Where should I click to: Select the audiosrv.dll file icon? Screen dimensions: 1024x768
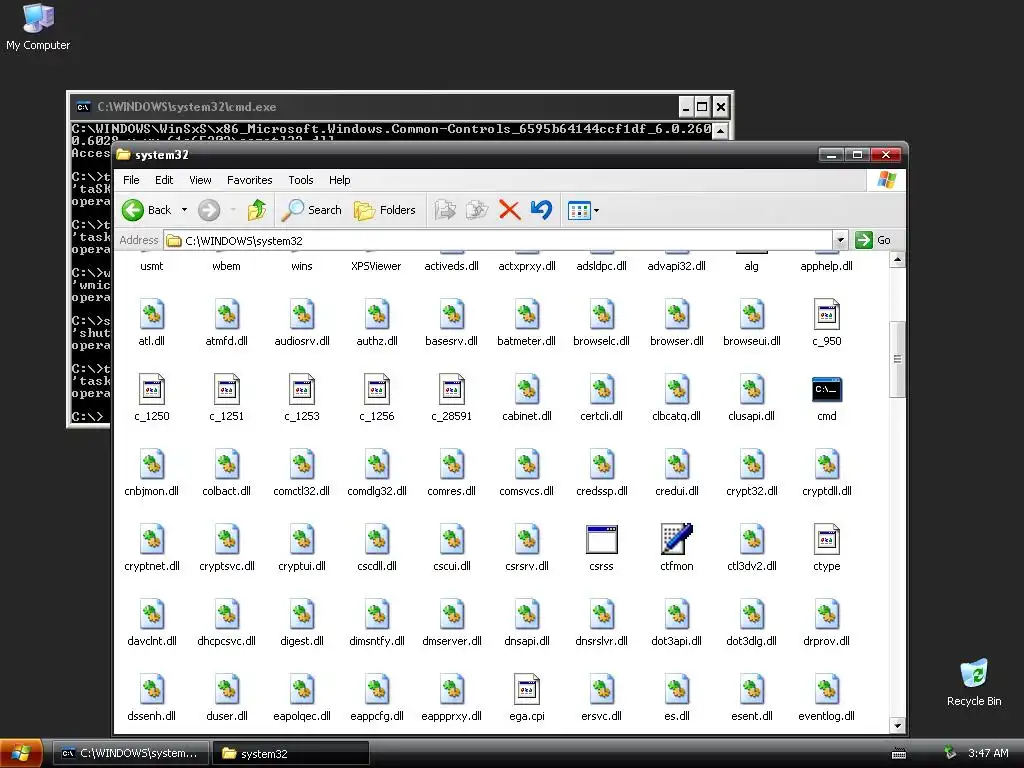pos(302,315)
